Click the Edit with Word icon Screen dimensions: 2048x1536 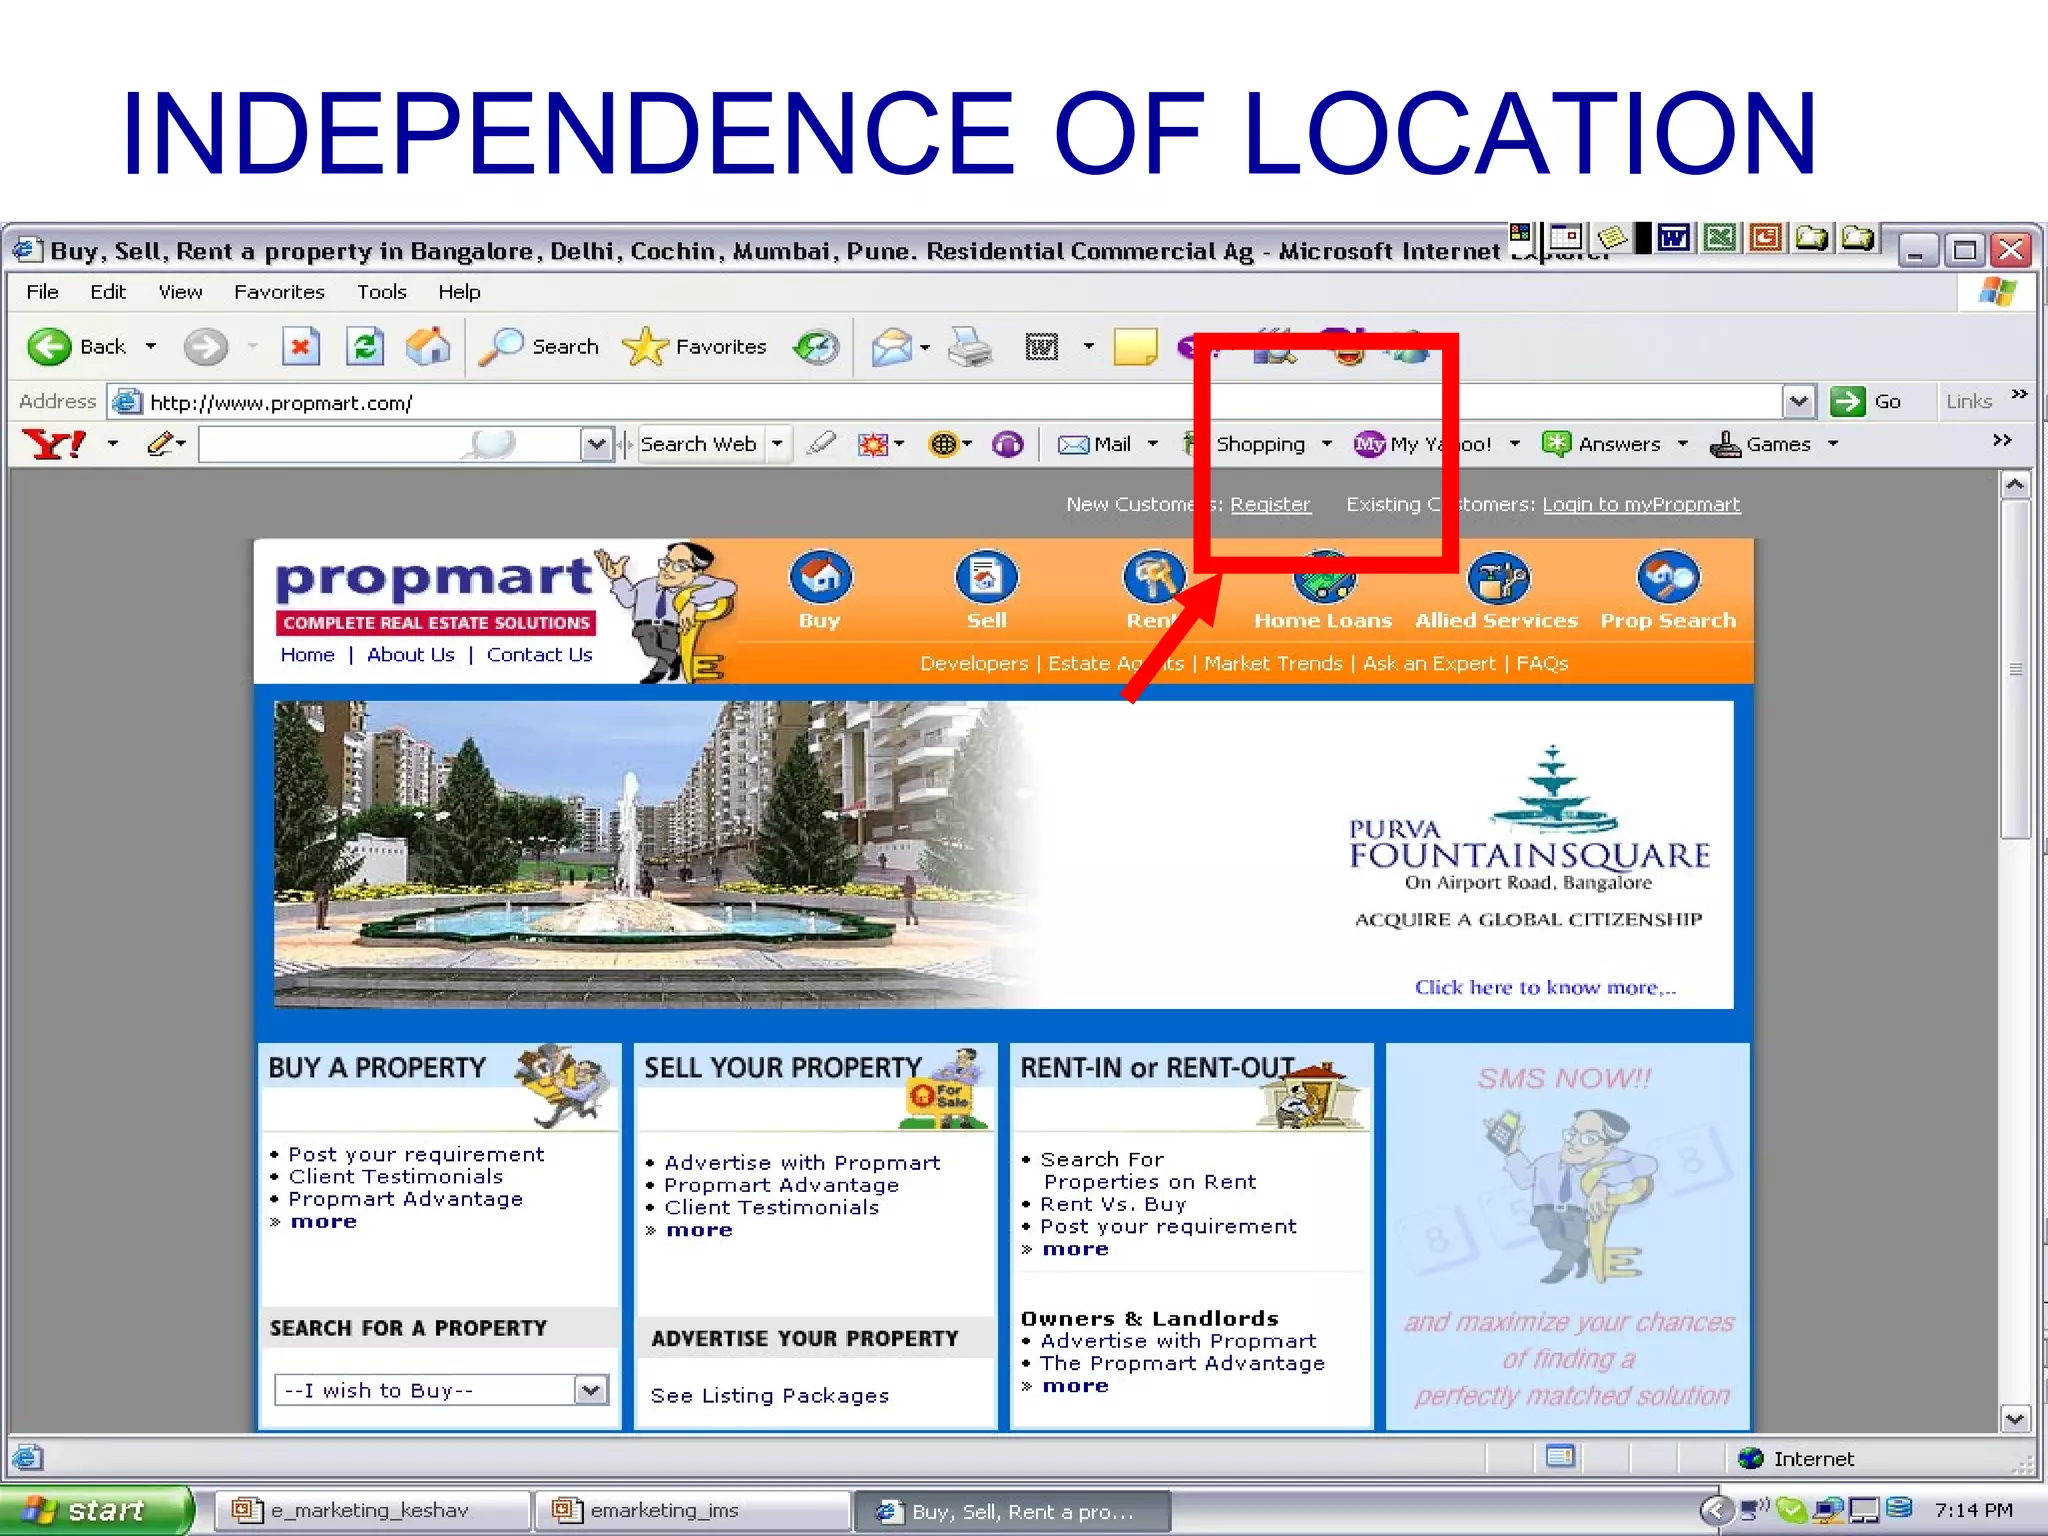coord(1042,347)
